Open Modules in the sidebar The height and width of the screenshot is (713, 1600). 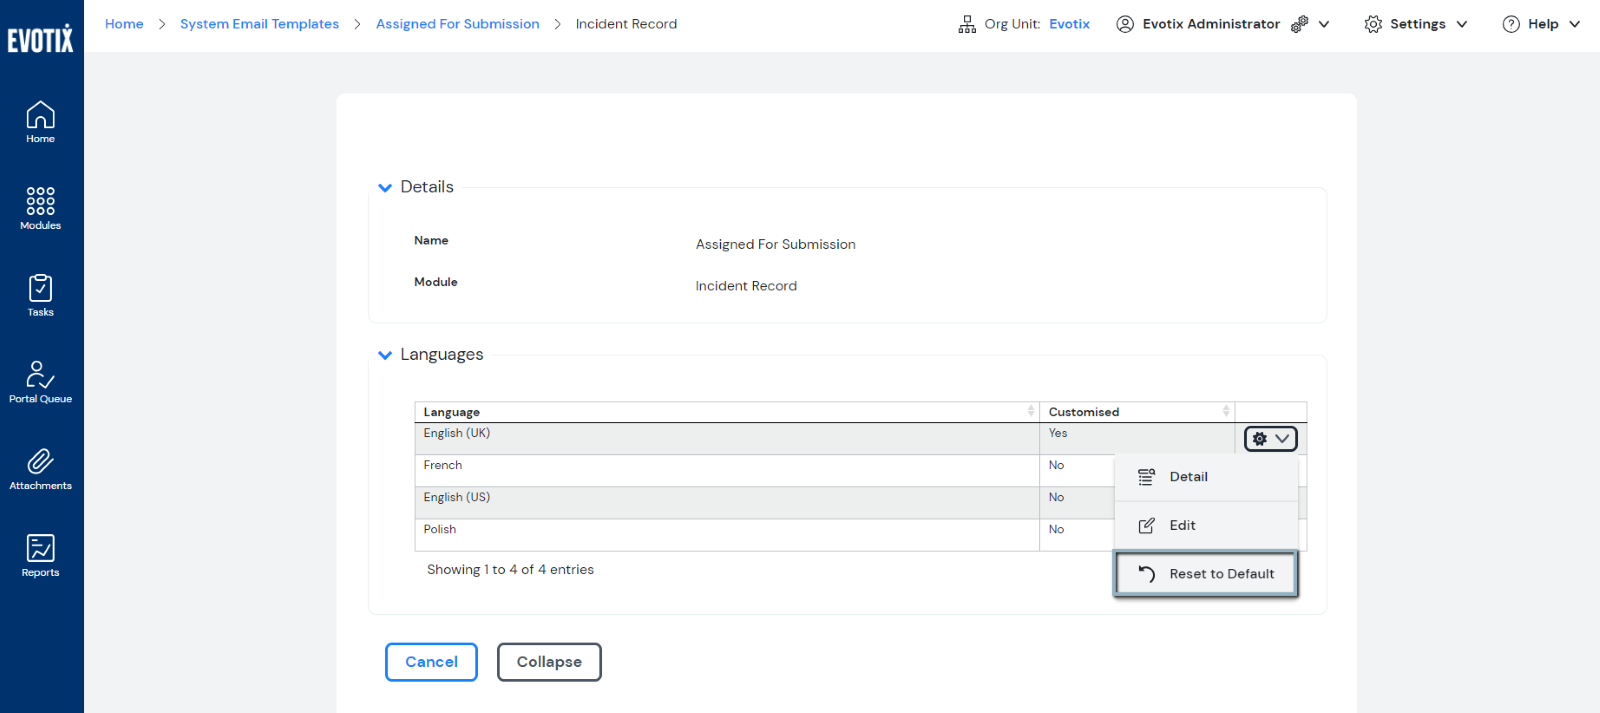[x=41, y=208]
